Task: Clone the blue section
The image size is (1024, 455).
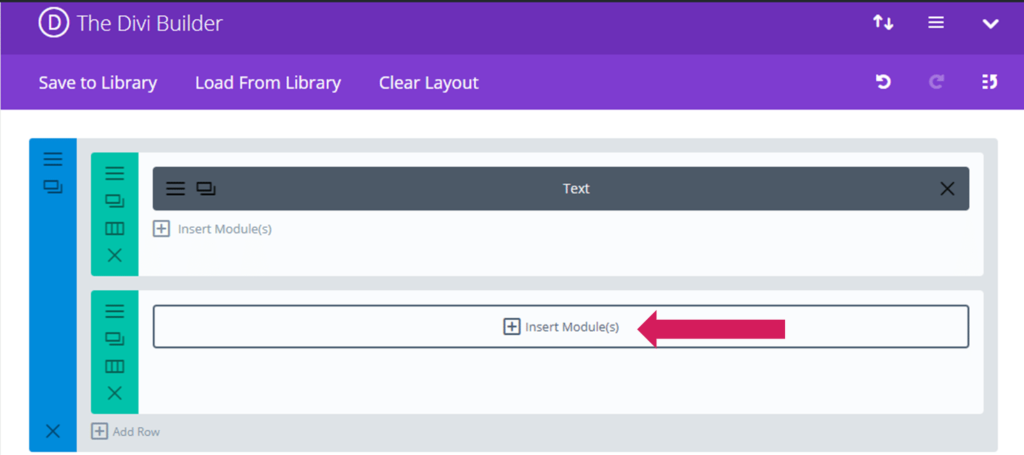Action: 53,187
